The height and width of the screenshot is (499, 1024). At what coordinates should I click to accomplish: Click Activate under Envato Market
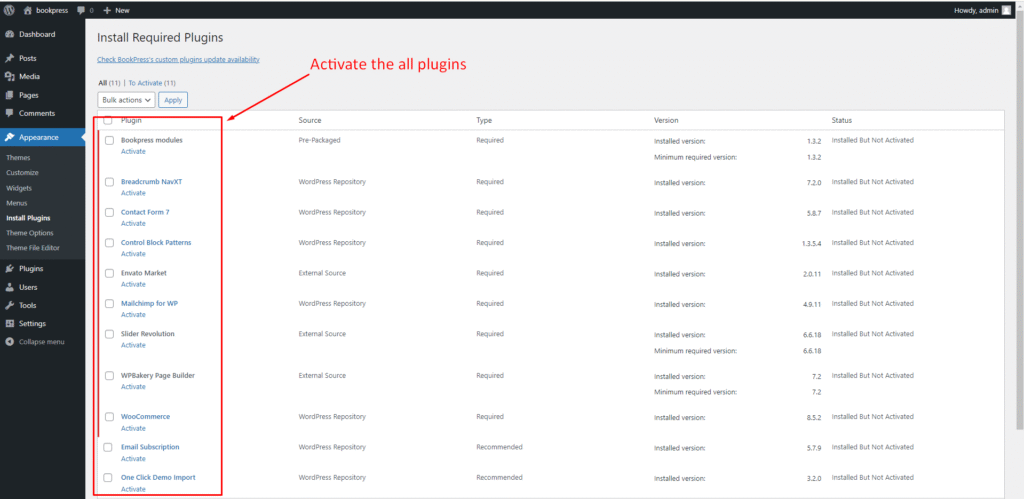click(x=133, y=284)
